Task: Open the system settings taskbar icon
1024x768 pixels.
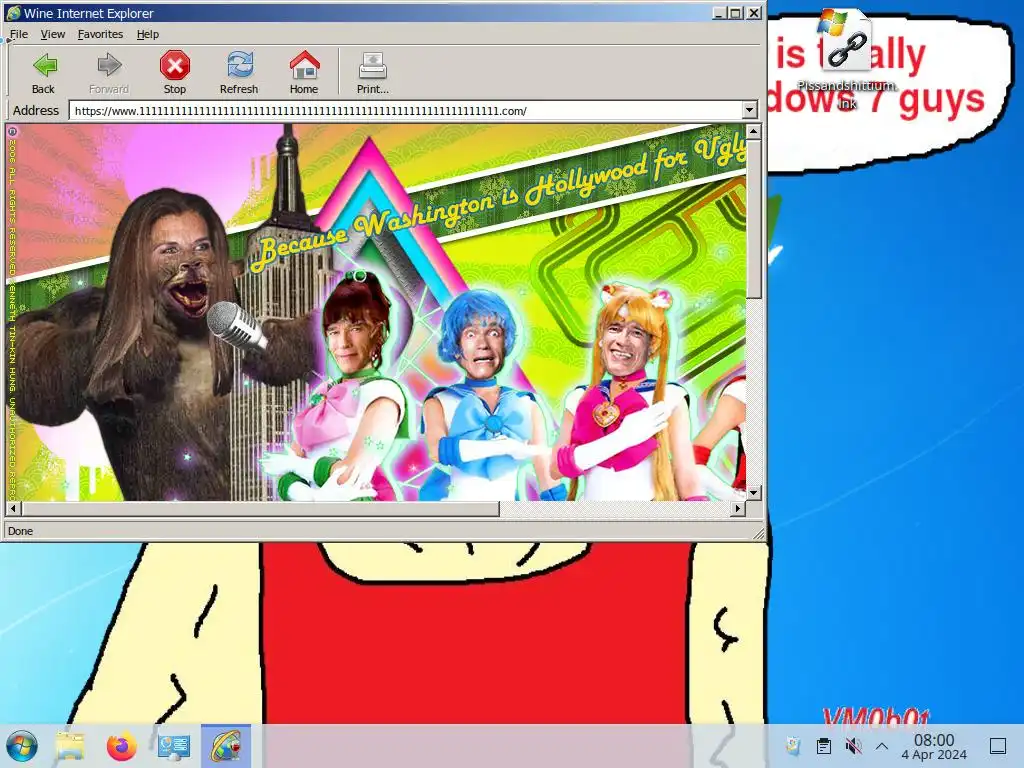Action: [x=174, y=746]
